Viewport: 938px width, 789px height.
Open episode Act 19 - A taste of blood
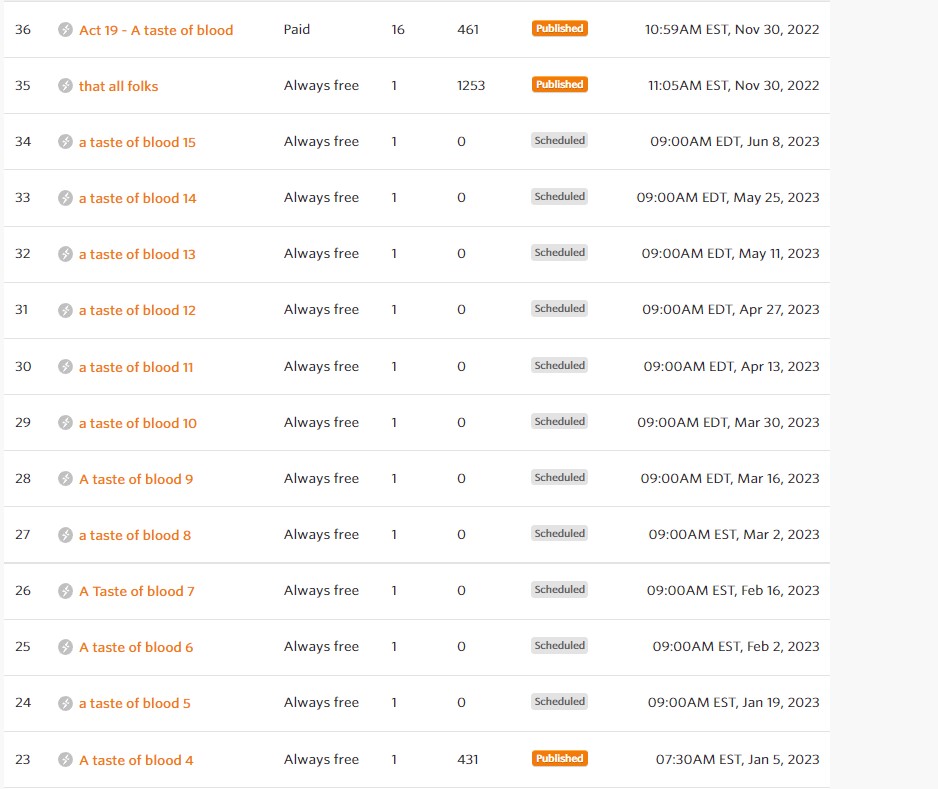point(156,30)
